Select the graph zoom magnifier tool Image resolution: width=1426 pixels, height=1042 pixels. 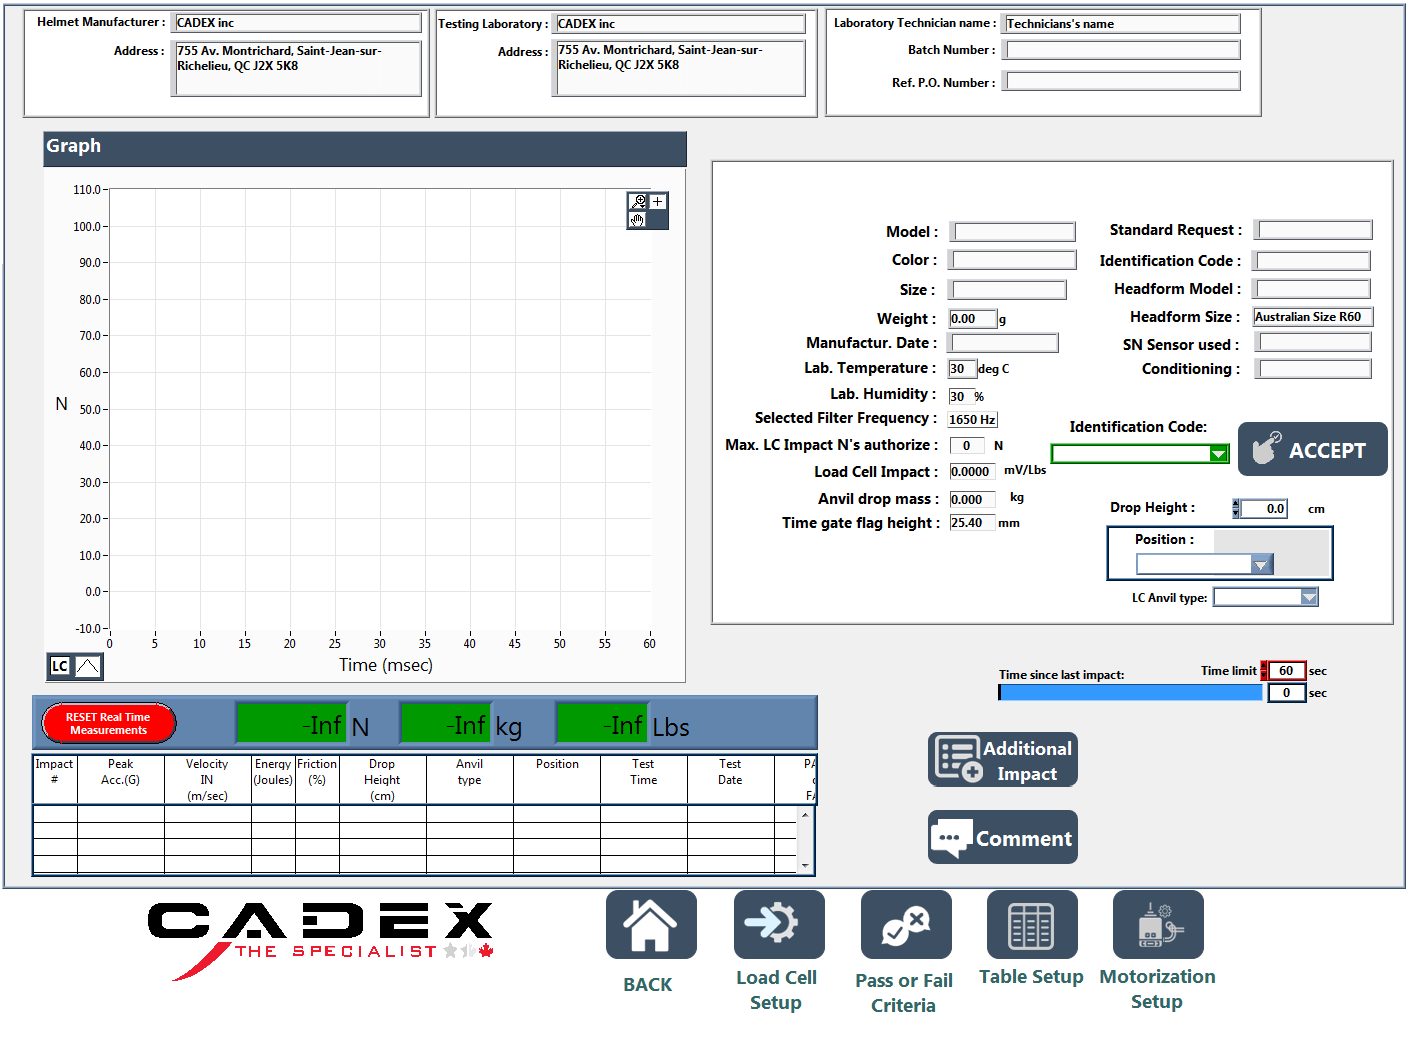[637, 202]
